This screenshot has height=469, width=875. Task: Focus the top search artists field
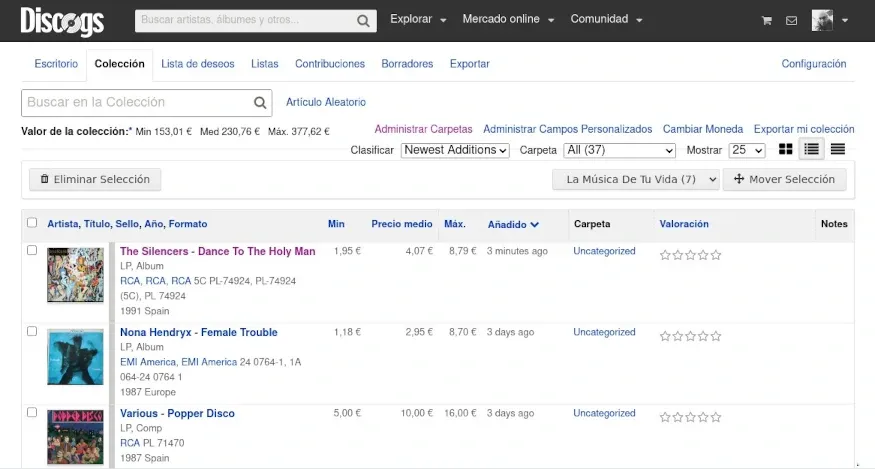(246, 20)
